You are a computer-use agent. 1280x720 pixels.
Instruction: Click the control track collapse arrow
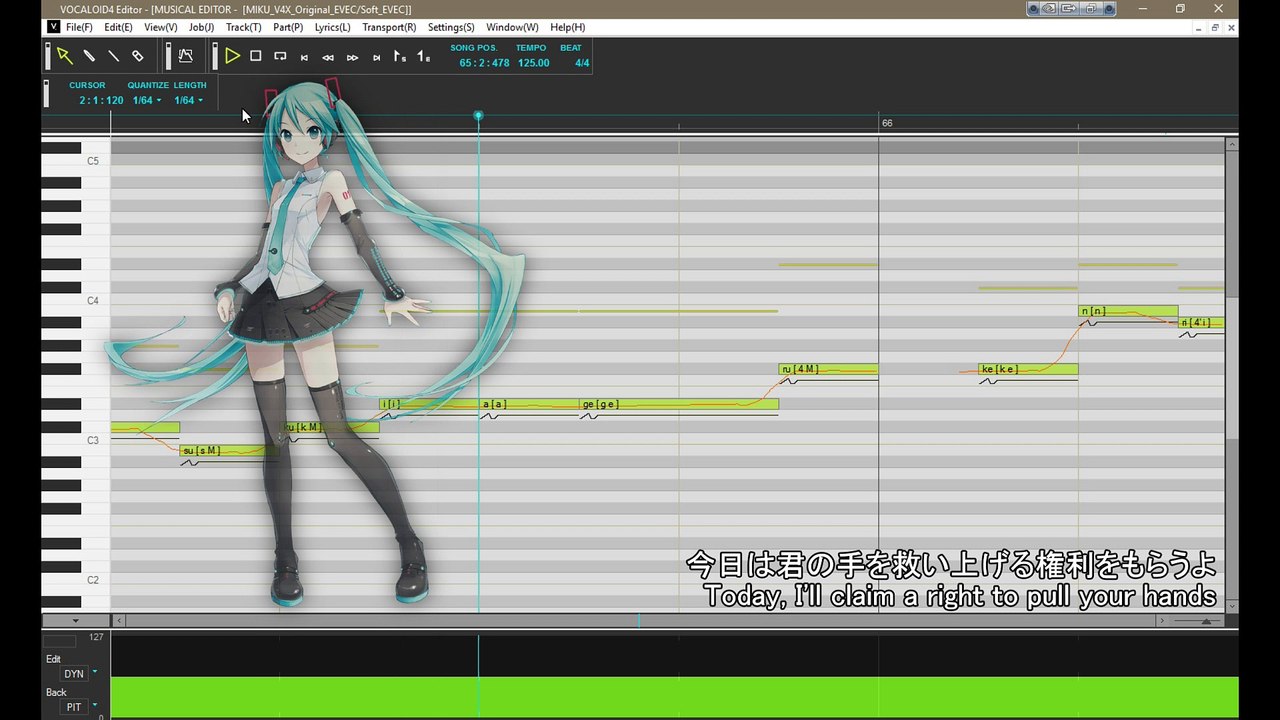pyautogui.click(x=75, y=621)
